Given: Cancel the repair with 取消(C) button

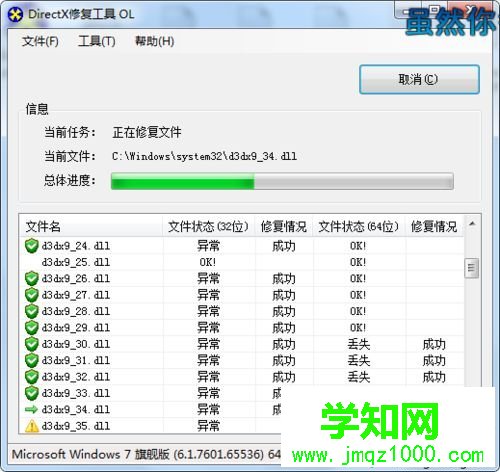Looking at the screenshot, I should [419, 79].
